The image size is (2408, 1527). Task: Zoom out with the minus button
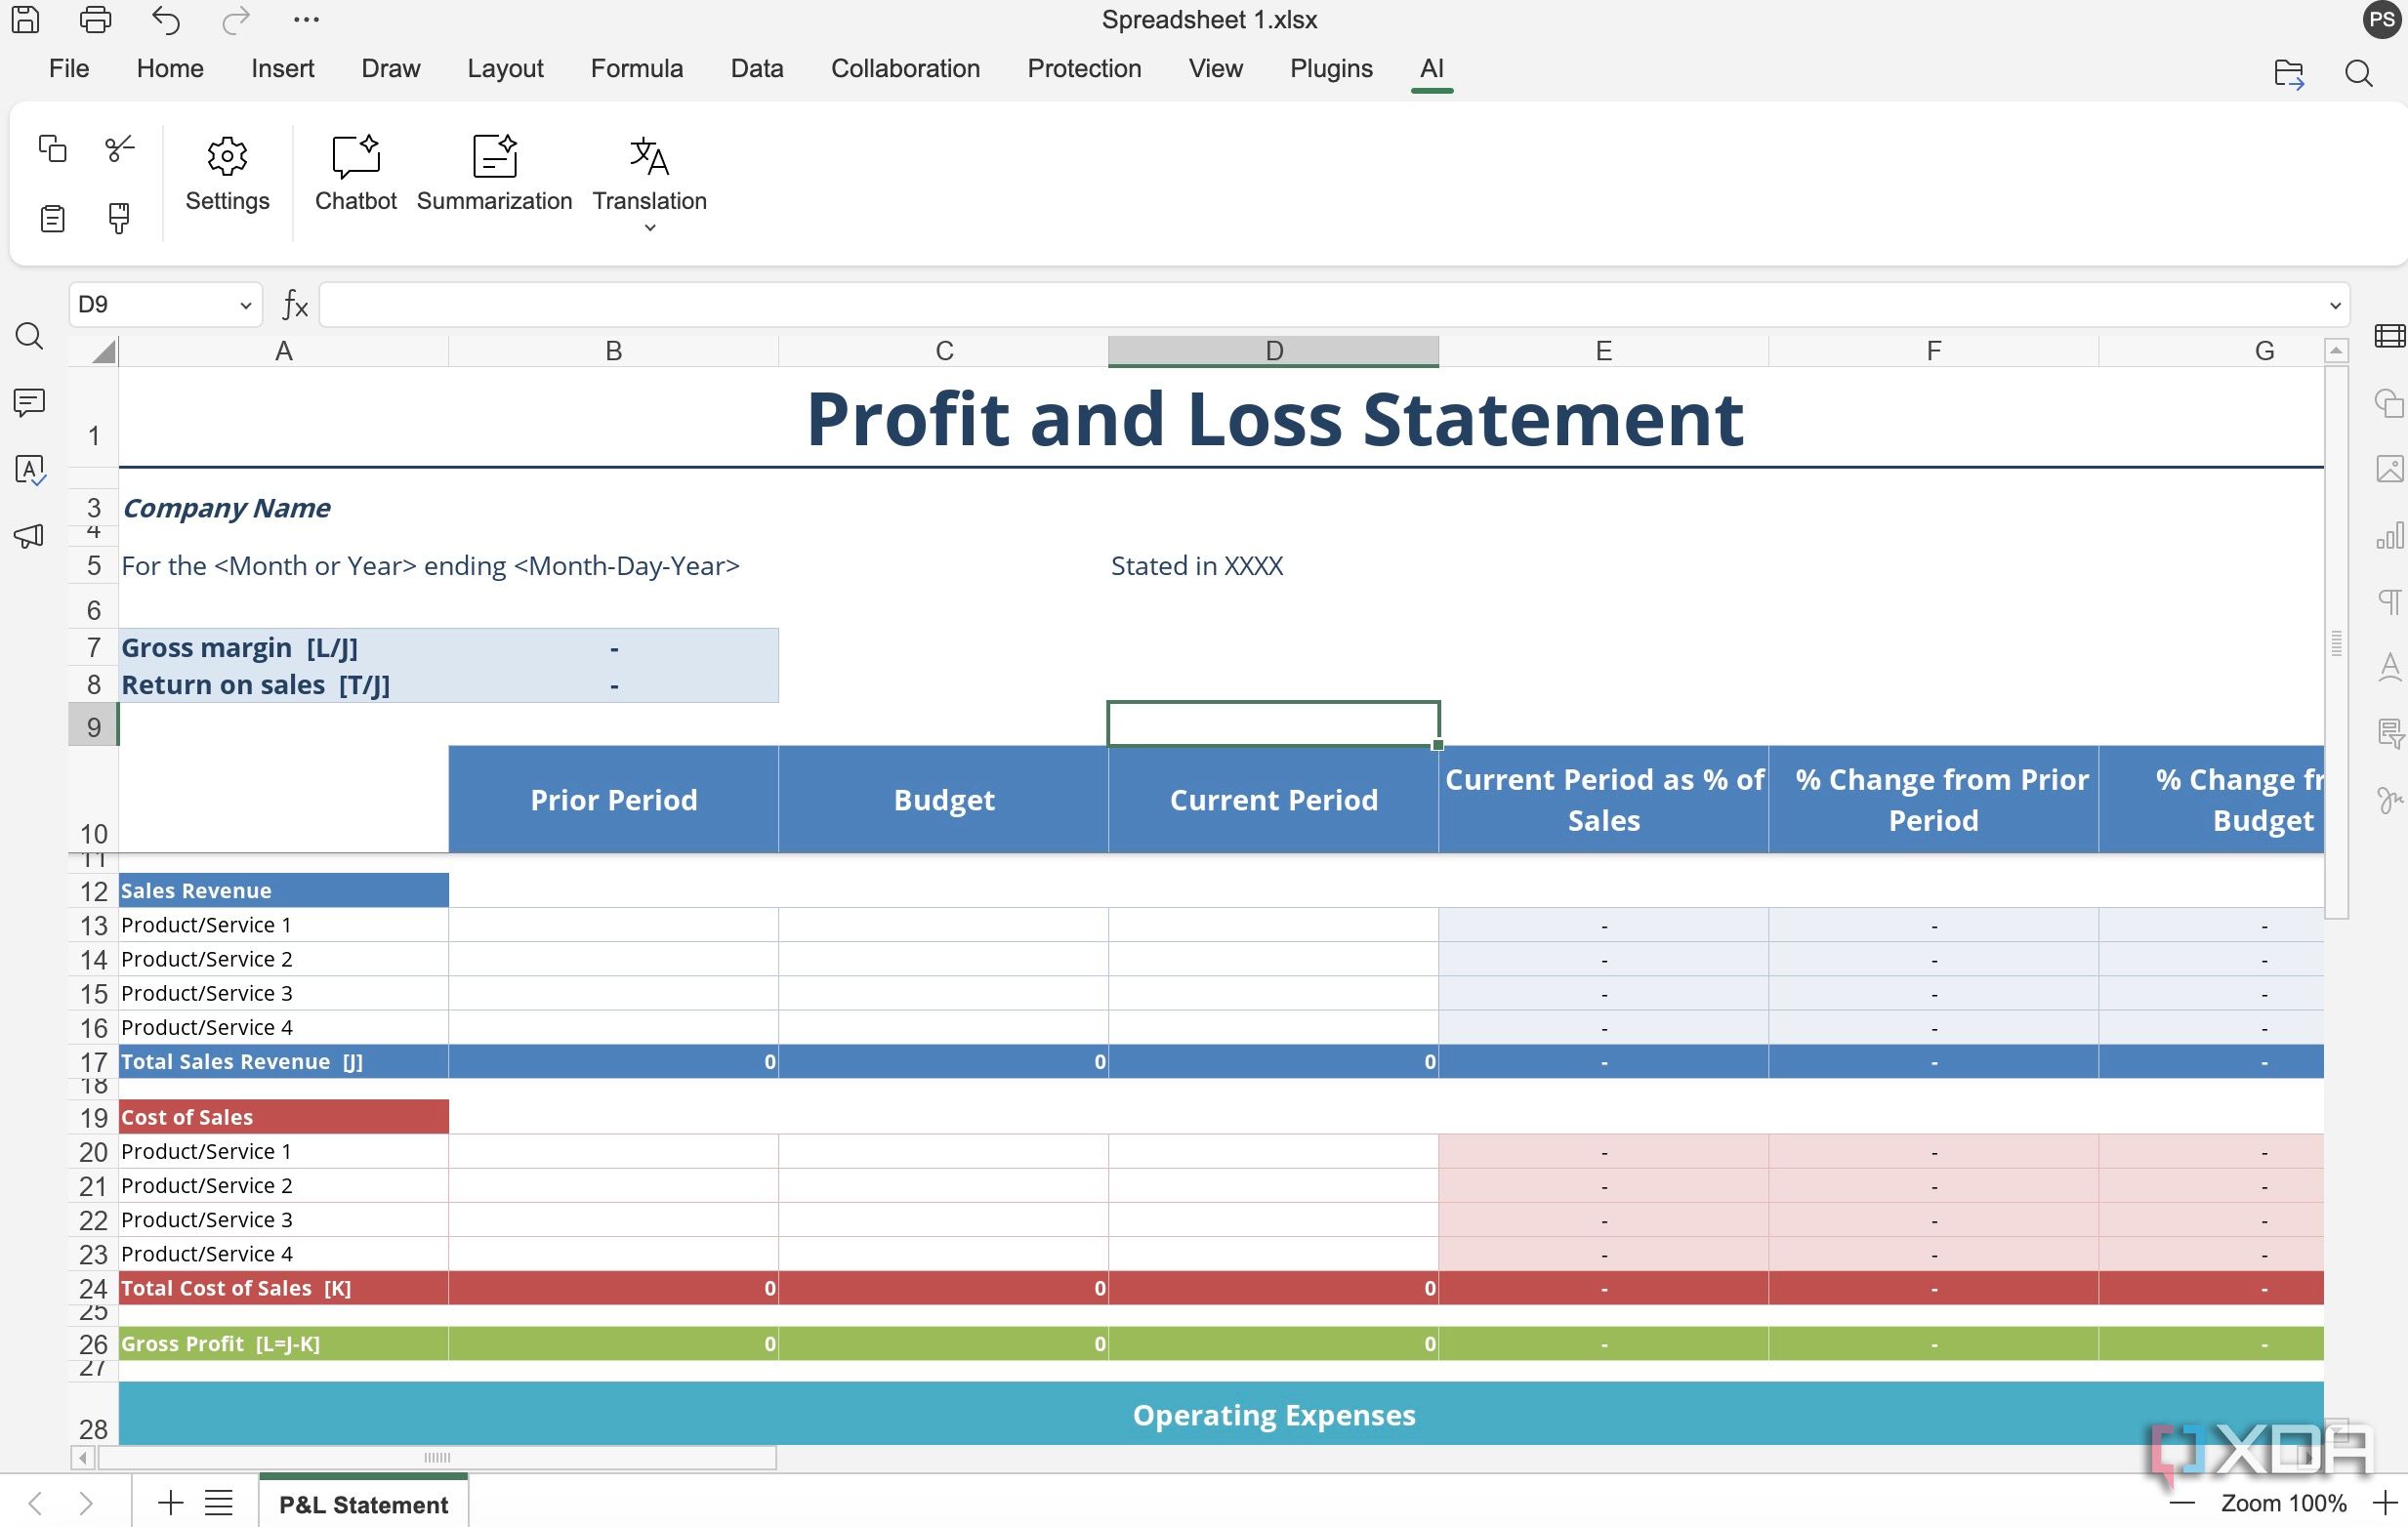coord(2181,1503)
